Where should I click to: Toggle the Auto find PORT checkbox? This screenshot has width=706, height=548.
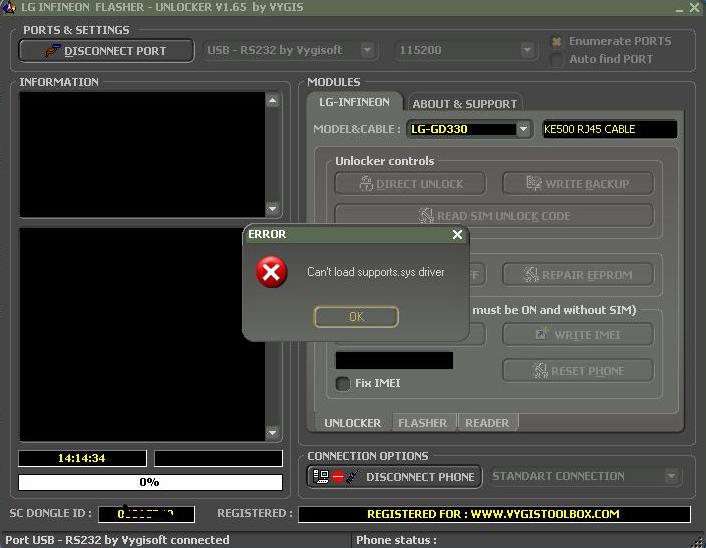(557, 59)
